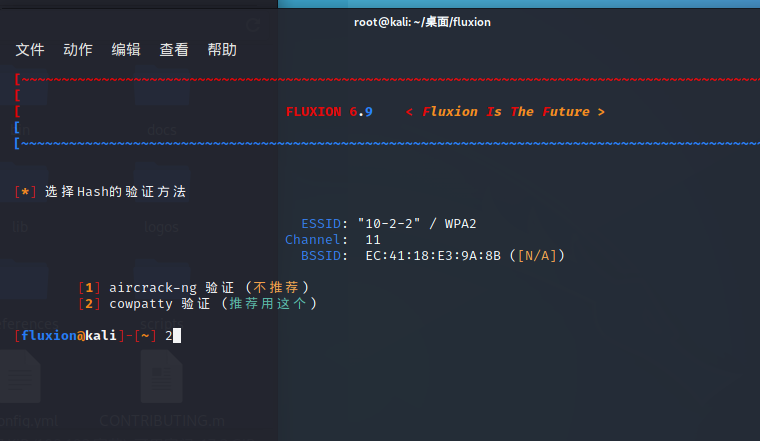Open the 动作 menu
Viewport: 760px width, 441px height.
(78, 49)
